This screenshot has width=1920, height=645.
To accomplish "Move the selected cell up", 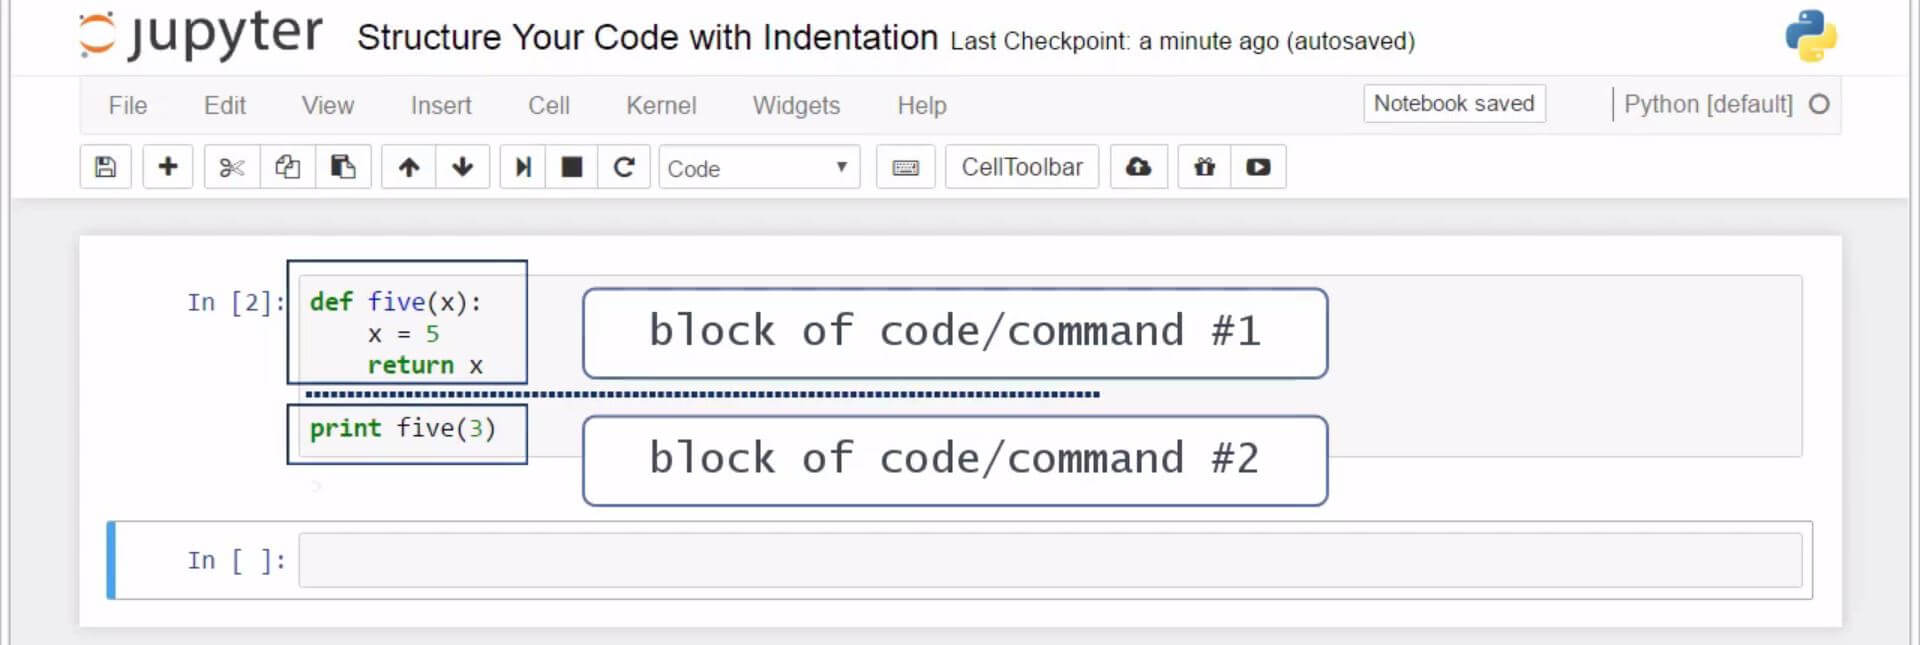I will (409, 167).
